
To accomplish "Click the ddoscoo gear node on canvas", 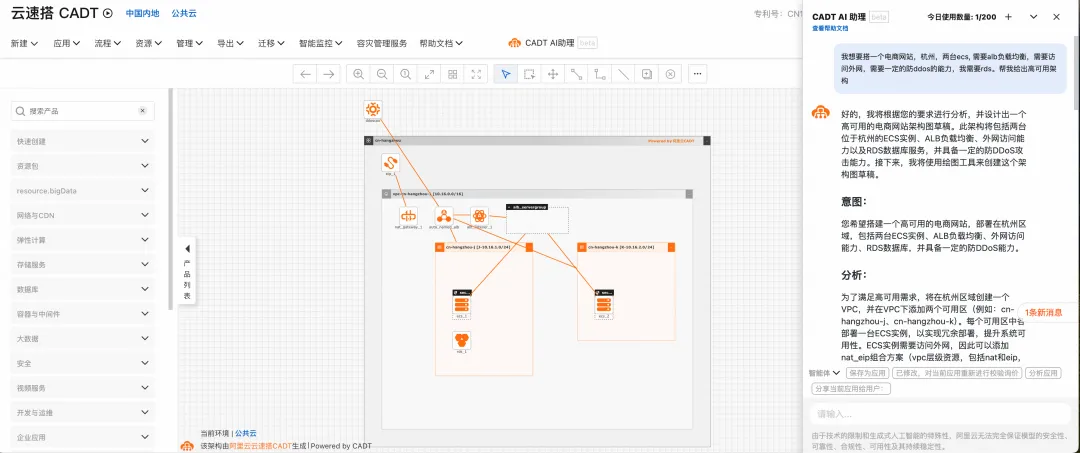I will (373, 109).
